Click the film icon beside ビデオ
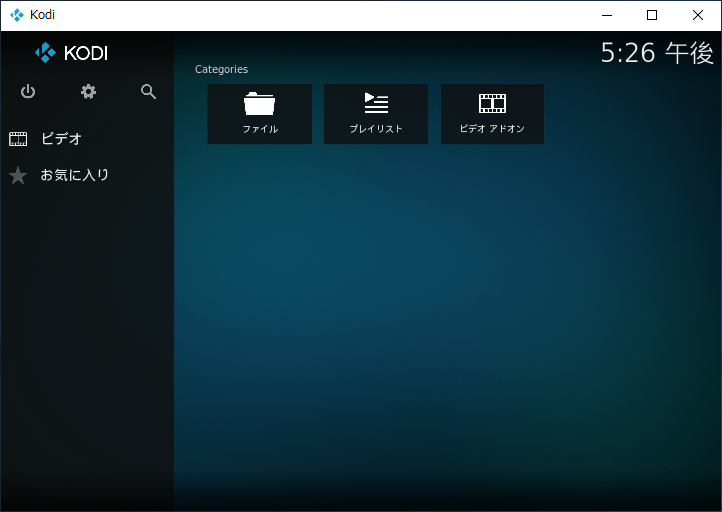Image resolution: width=722 pixels, height=512 pixels. (18, 139)
